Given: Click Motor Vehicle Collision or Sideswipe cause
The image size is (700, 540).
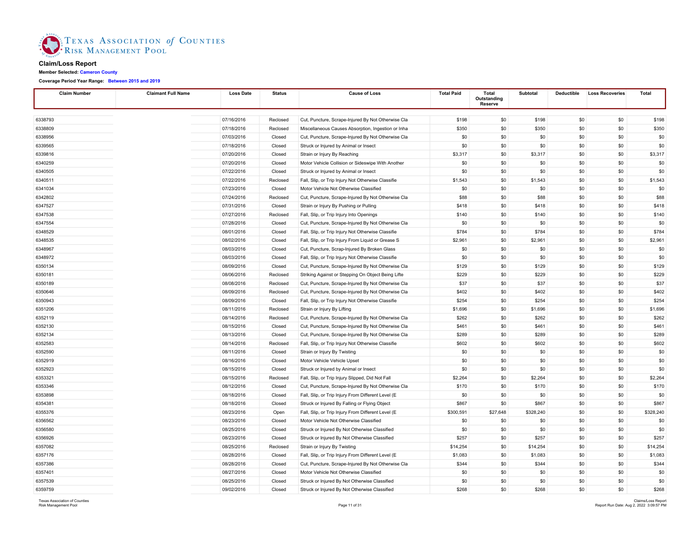Looking at the screenshot, I should (x=352, y=163).
